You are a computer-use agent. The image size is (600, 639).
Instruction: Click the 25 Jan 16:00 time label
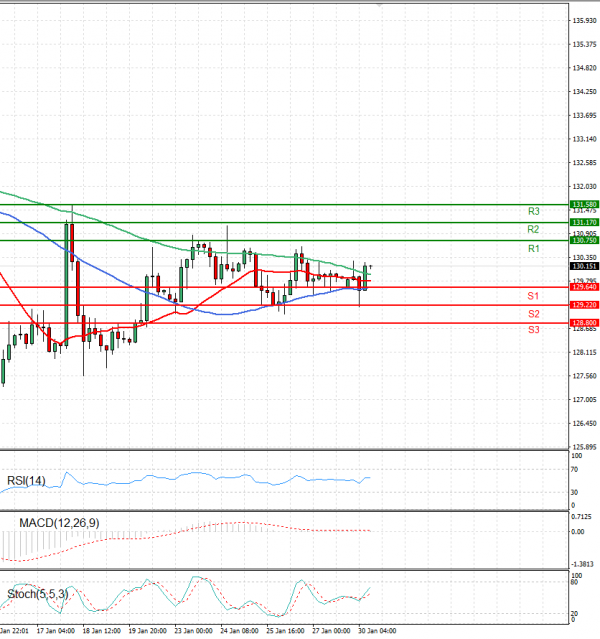(x=285, y=631)
